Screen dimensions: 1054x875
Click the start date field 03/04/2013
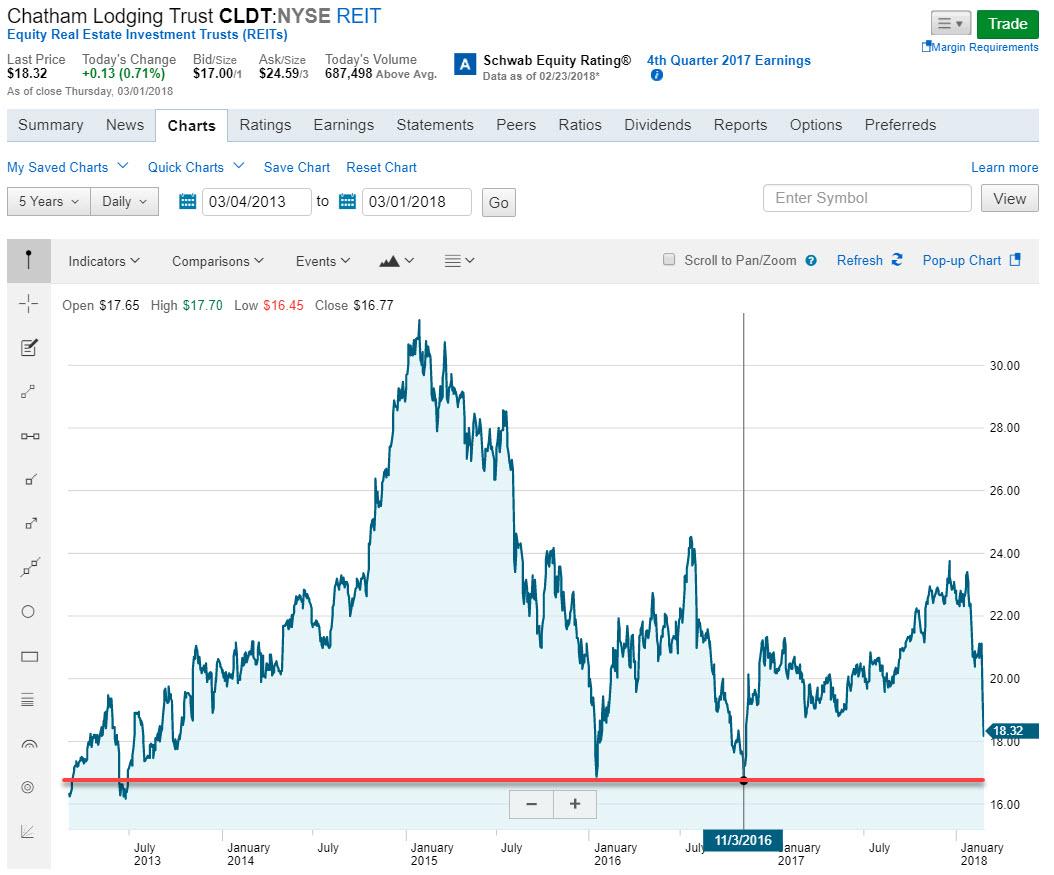[257, 202]
